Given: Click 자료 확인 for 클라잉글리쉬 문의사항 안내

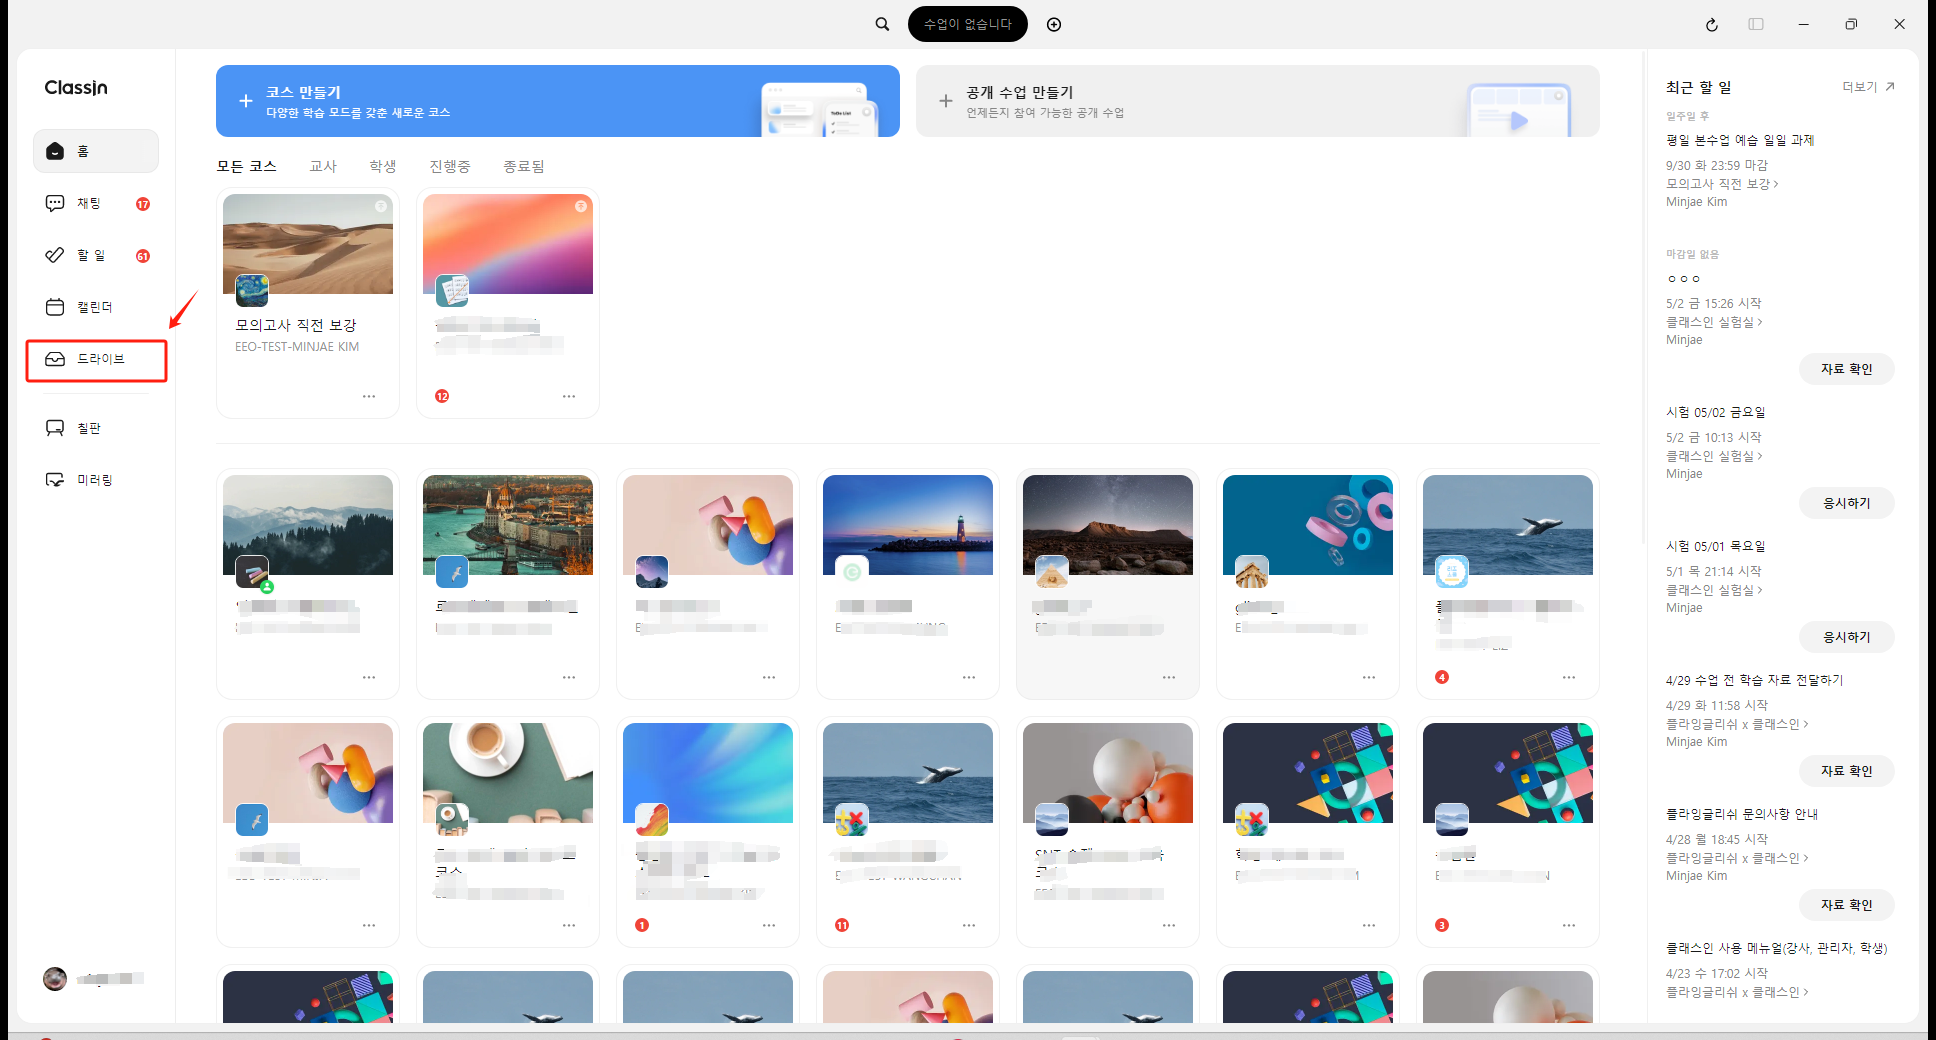Looking at the screenshot, I should point(1846,905).
